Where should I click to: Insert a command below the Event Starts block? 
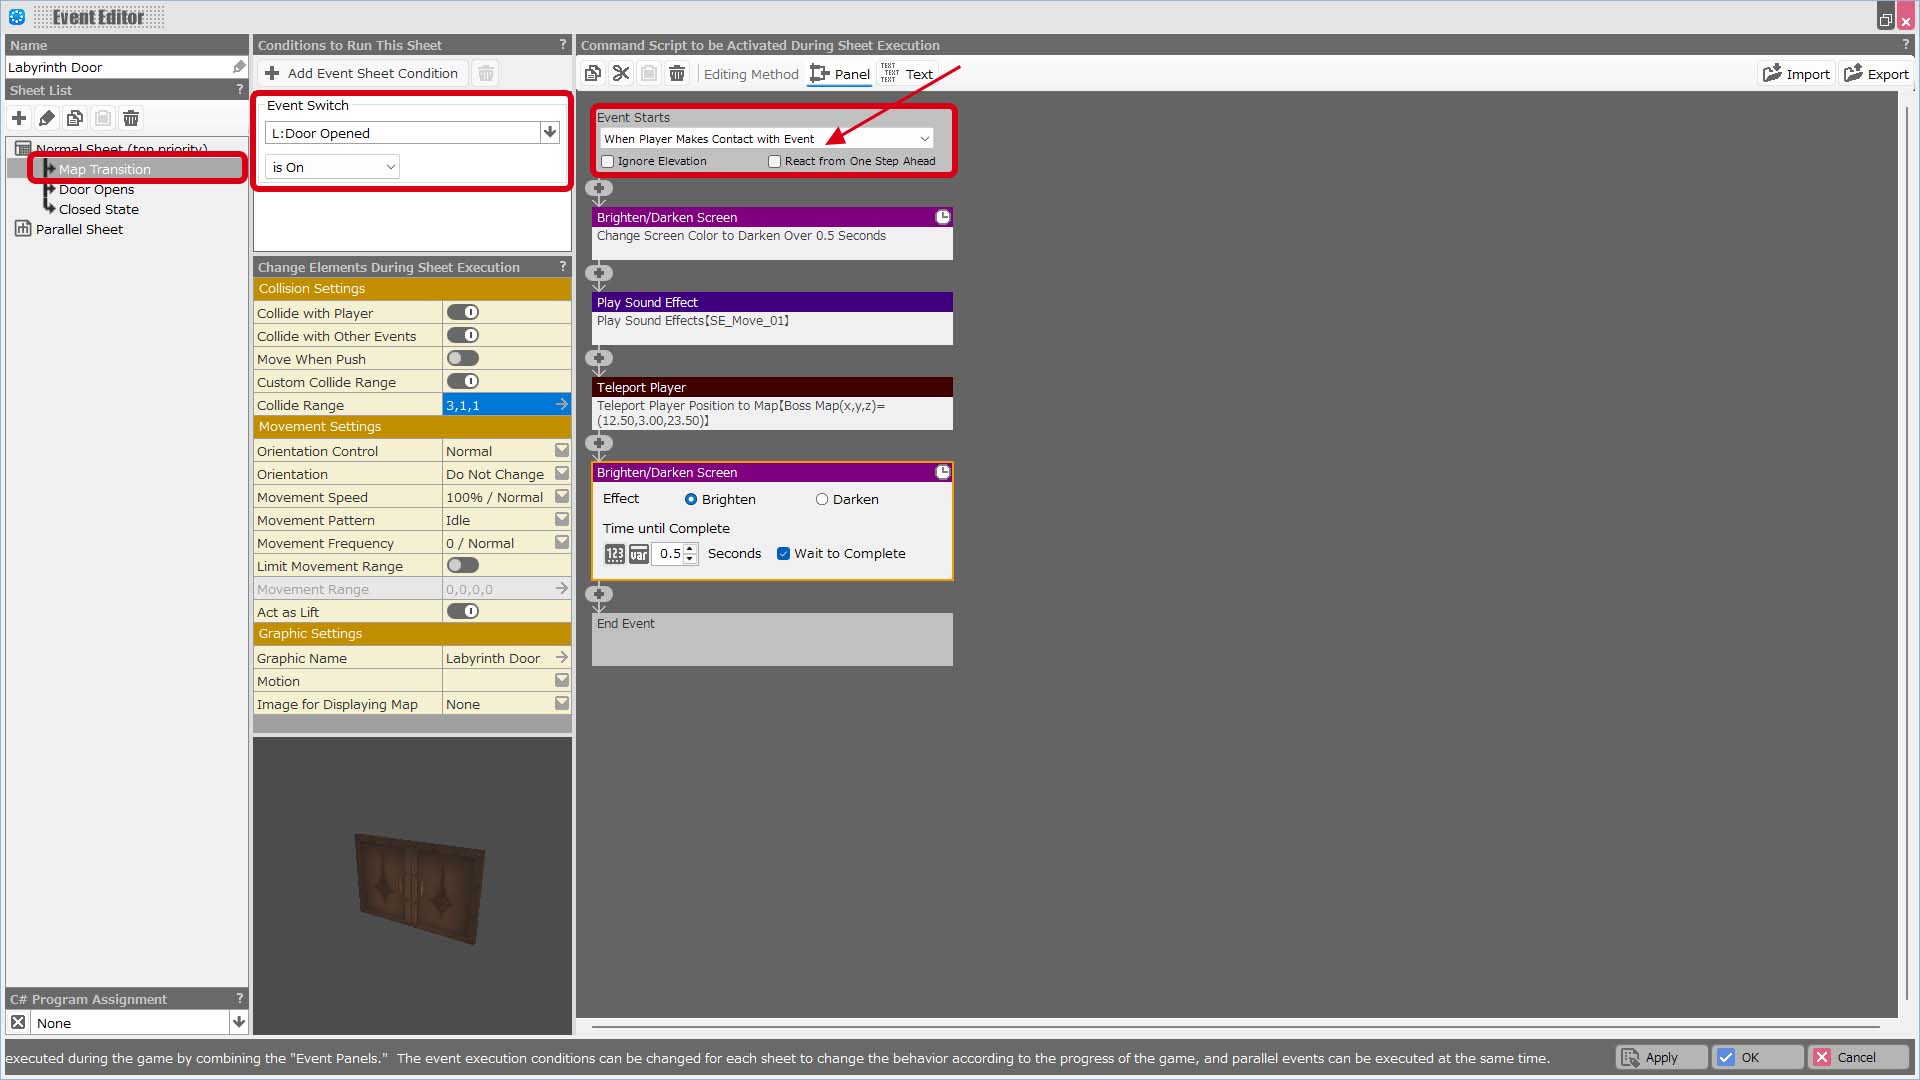[599, 188]
